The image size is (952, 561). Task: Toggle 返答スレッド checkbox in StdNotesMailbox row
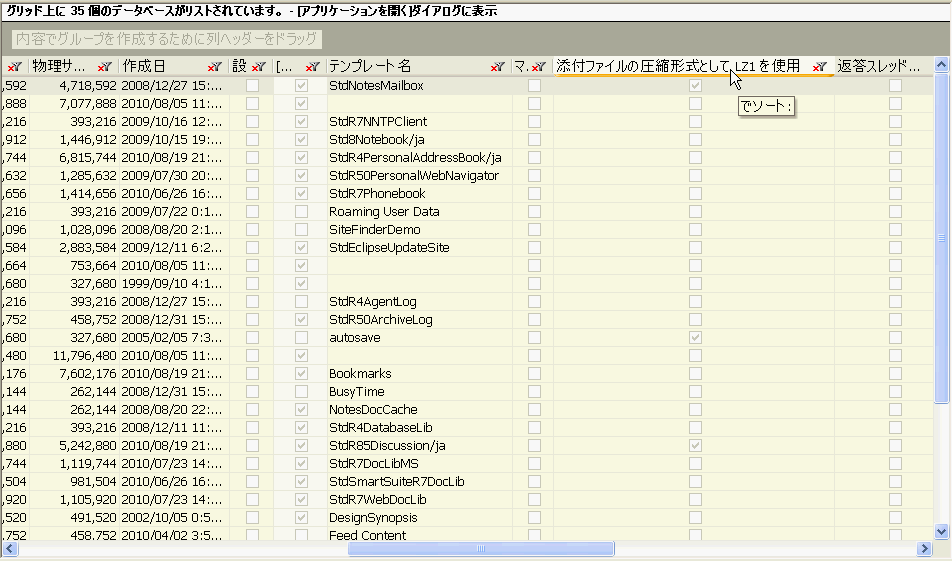click(895, 86)
